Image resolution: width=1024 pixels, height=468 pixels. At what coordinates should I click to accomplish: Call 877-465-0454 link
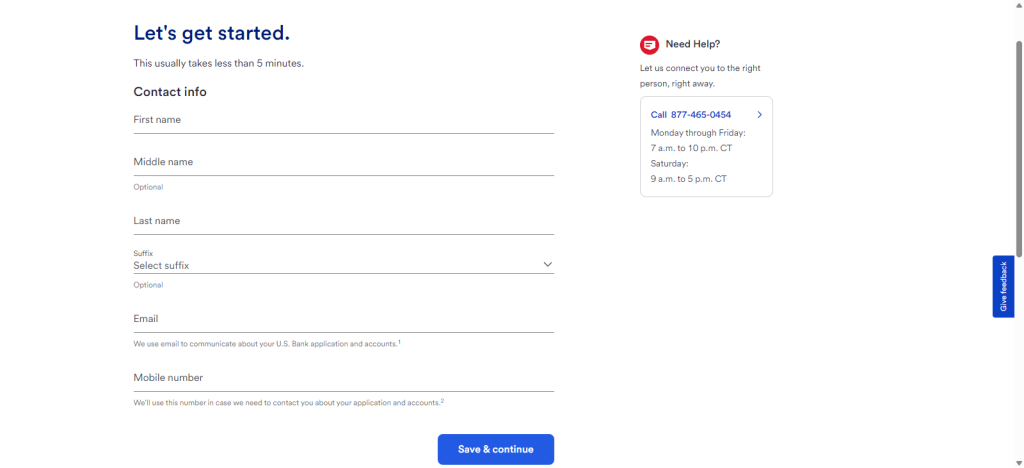point(691,115)
